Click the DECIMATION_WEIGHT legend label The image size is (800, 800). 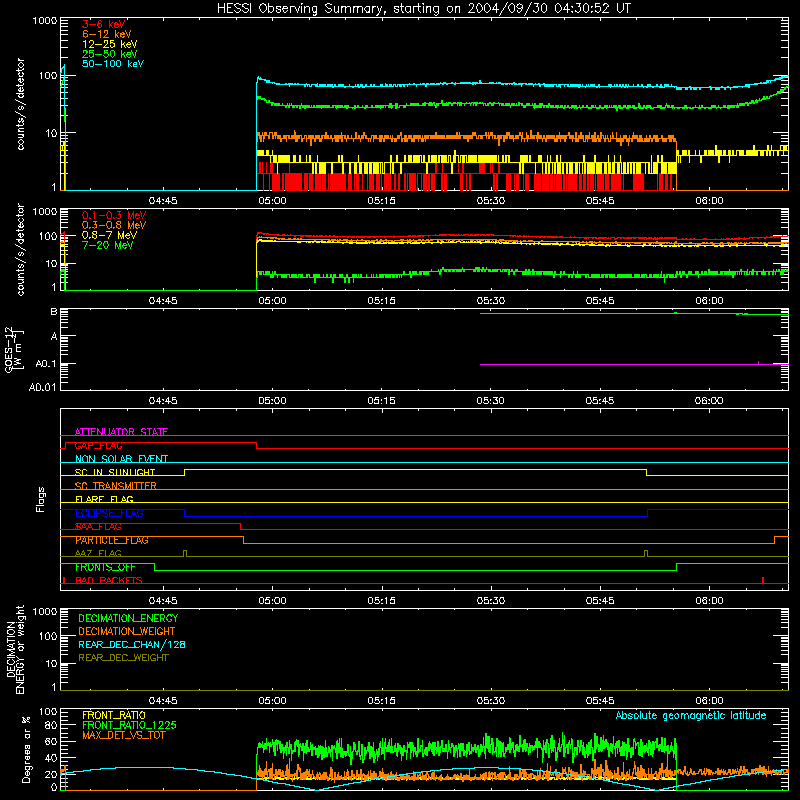(x=127, y=631)
